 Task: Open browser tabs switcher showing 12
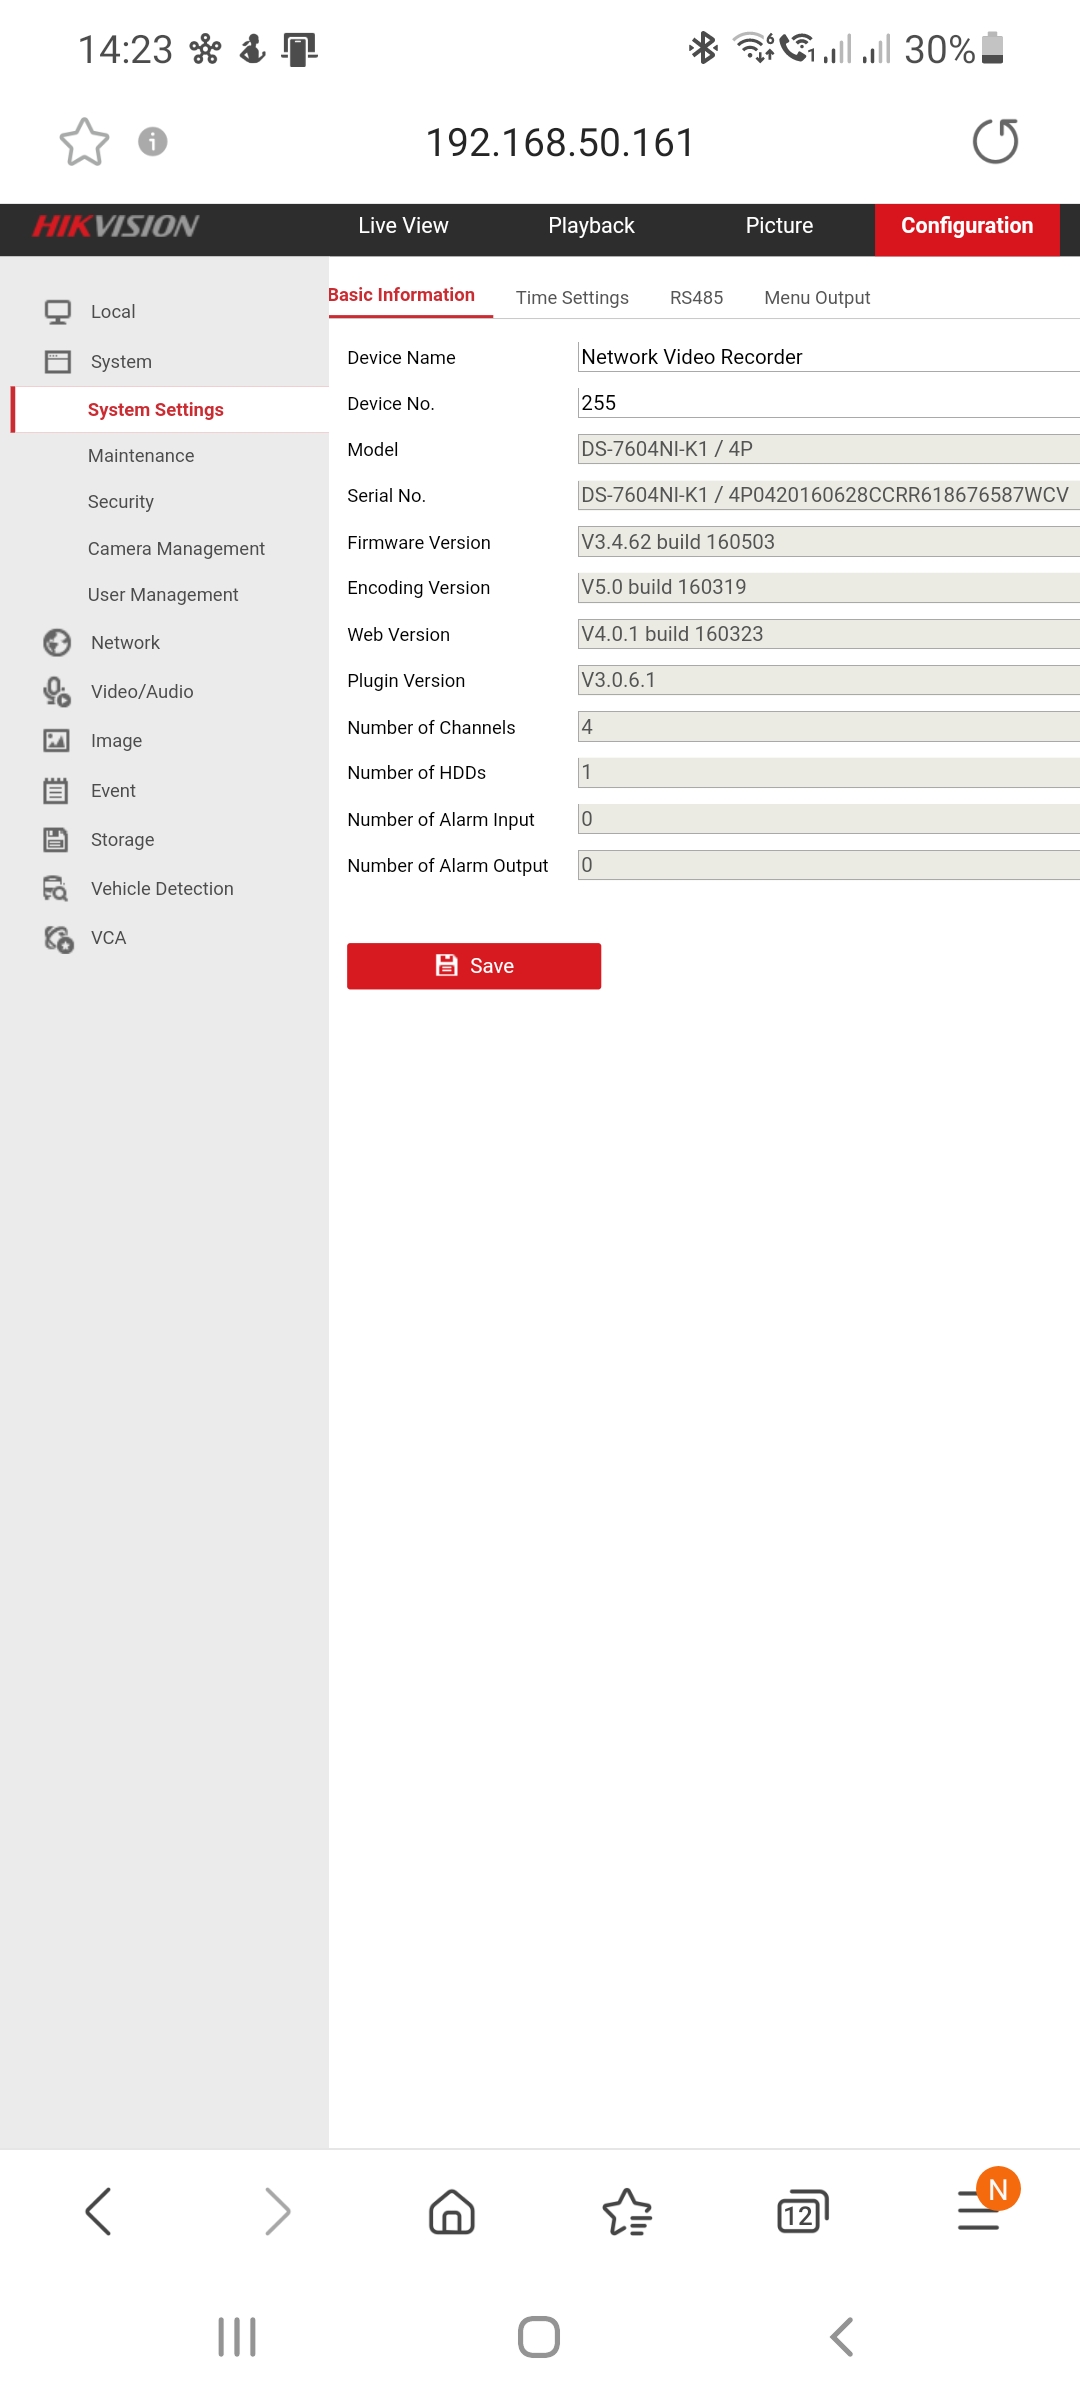pyautogui.click(x=802, y=2211)
